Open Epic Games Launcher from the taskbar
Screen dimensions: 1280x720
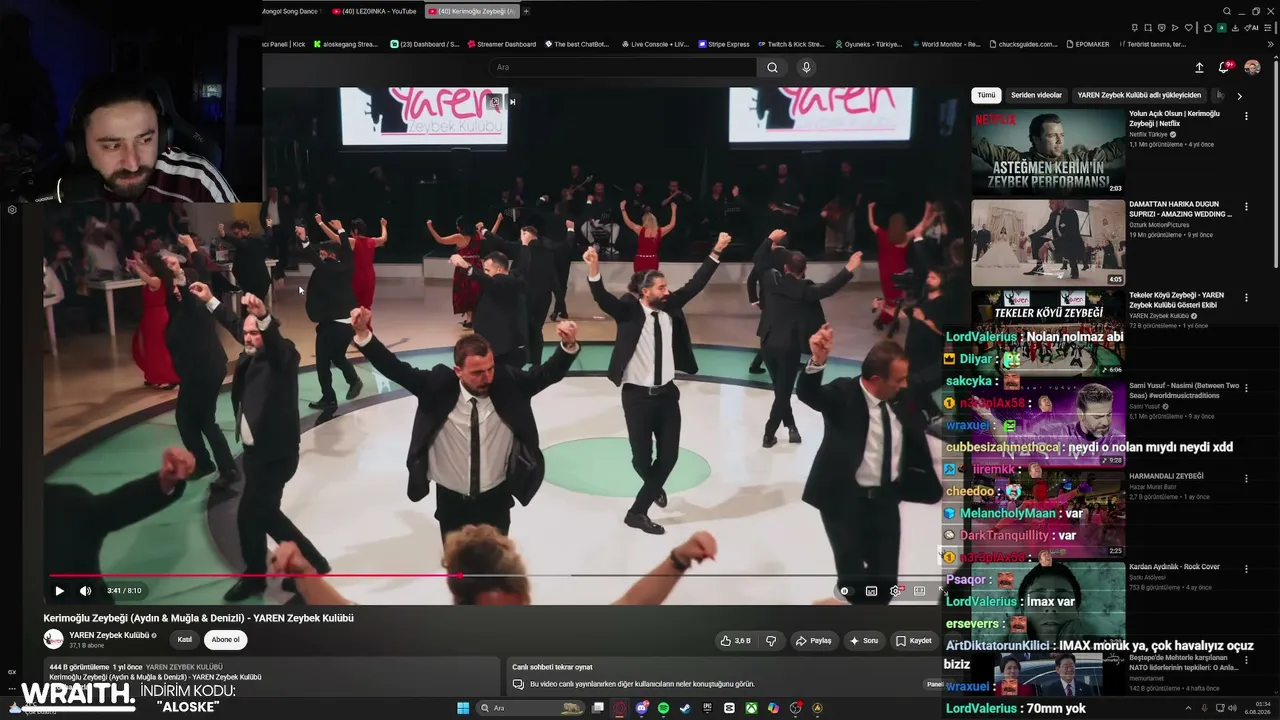pyautogui.click(x=707, y=708)
